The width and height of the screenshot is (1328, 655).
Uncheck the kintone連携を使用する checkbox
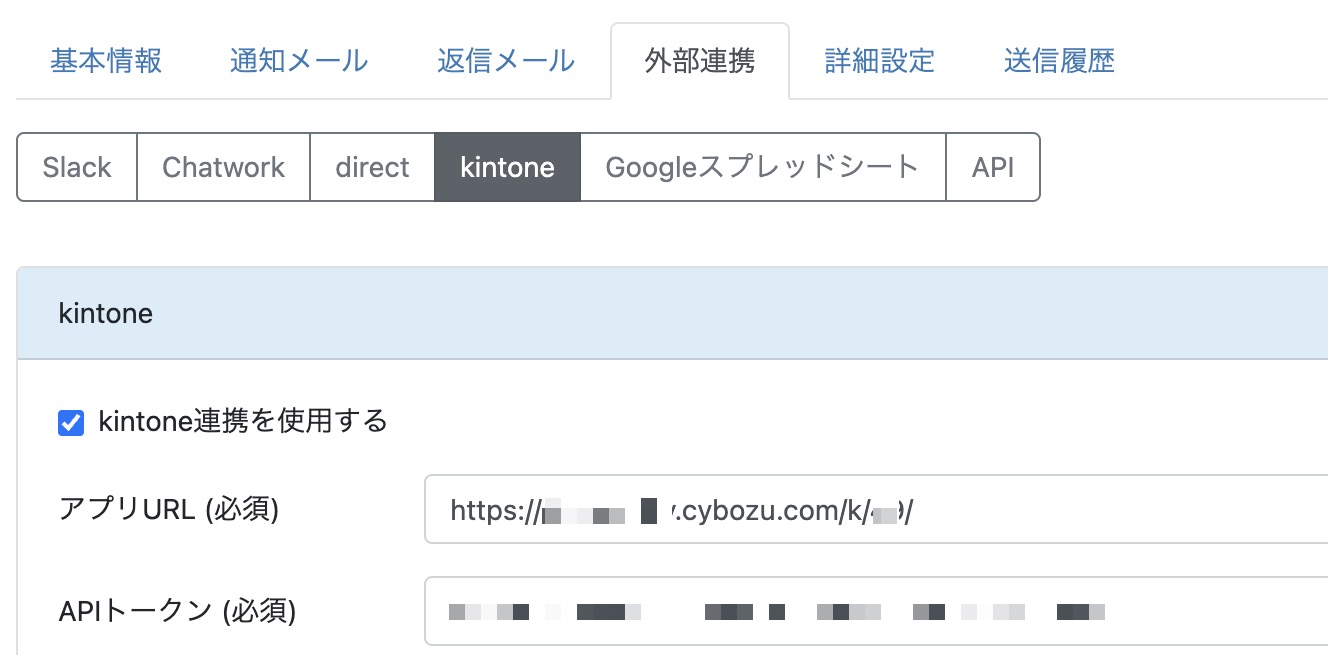(x=71, y=423)
